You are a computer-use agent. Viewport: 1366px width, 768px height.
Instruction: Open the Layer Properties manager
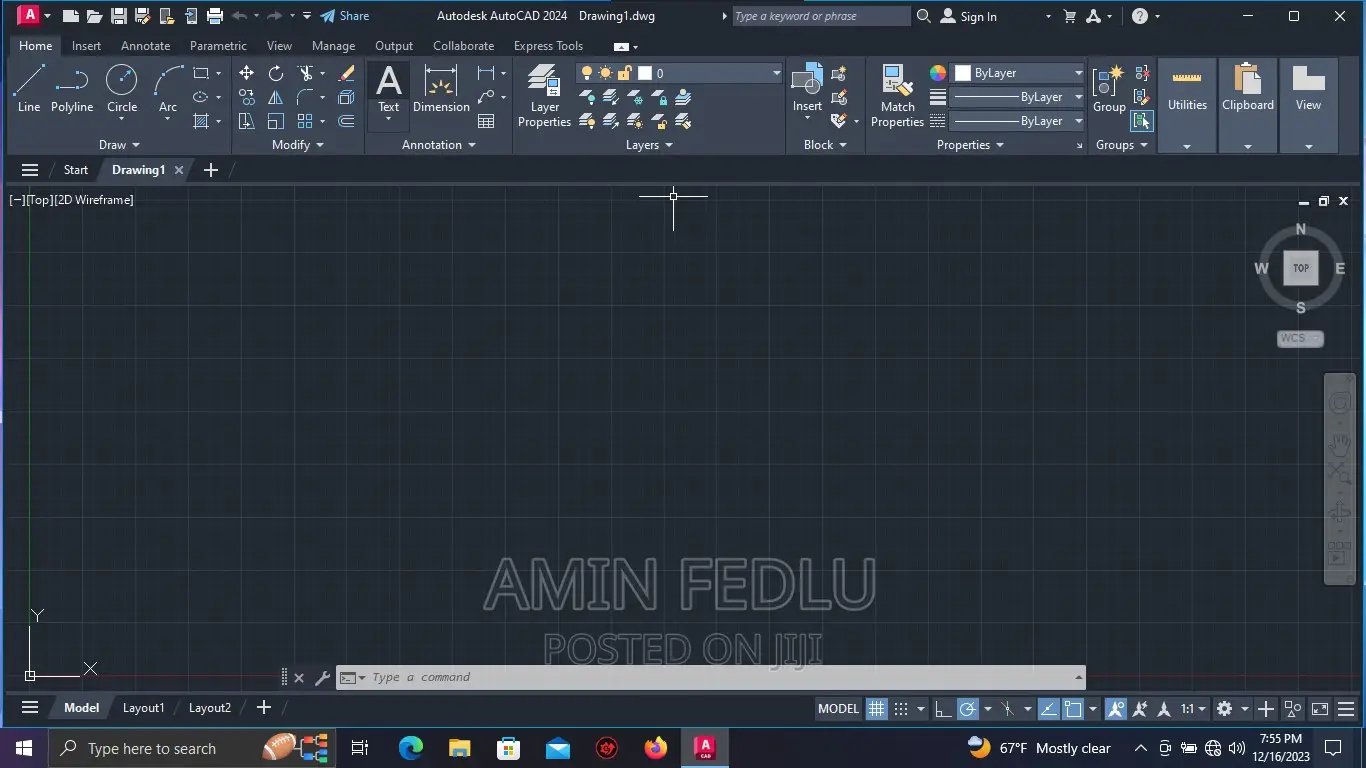pyautogui.click(x=544, y=95)
